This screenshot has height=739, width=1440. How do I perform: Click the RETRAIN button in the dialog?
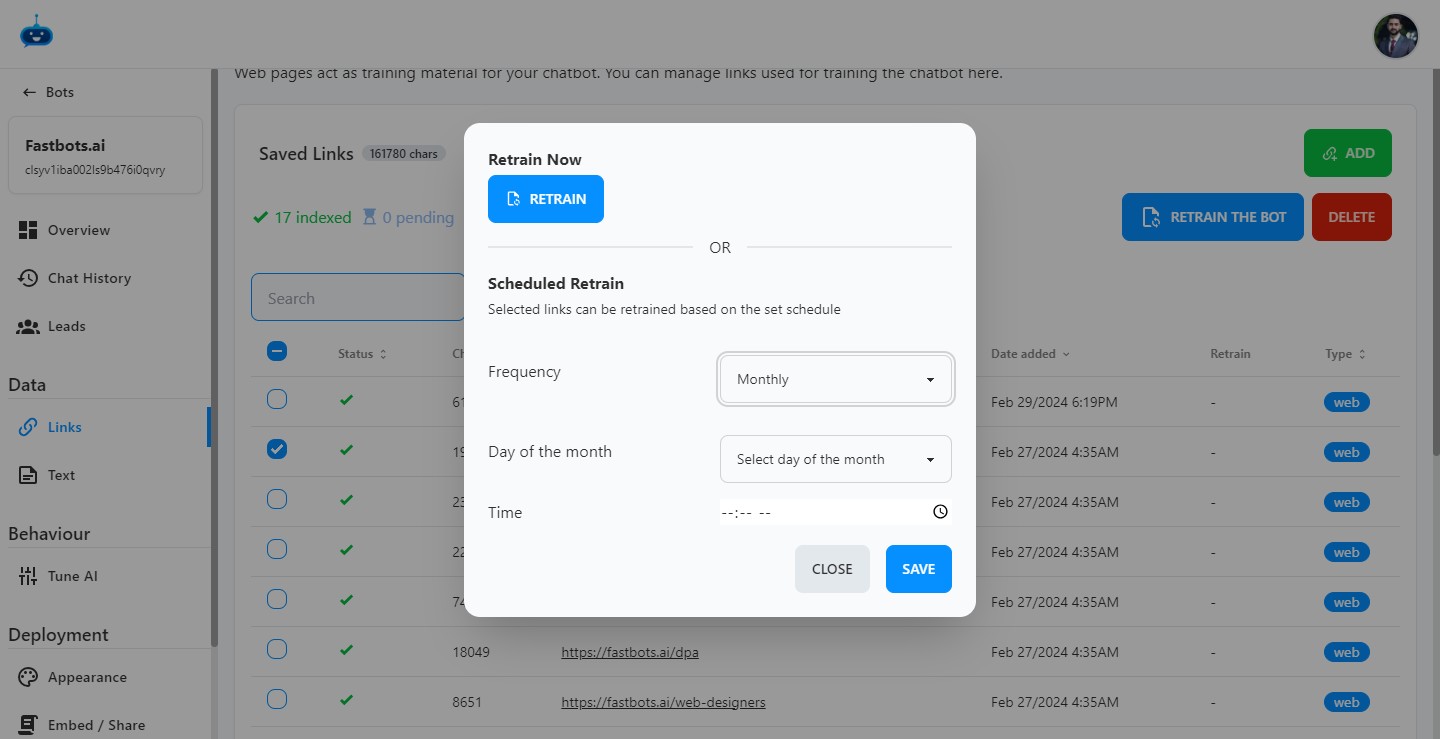click(x=545, y=199)
